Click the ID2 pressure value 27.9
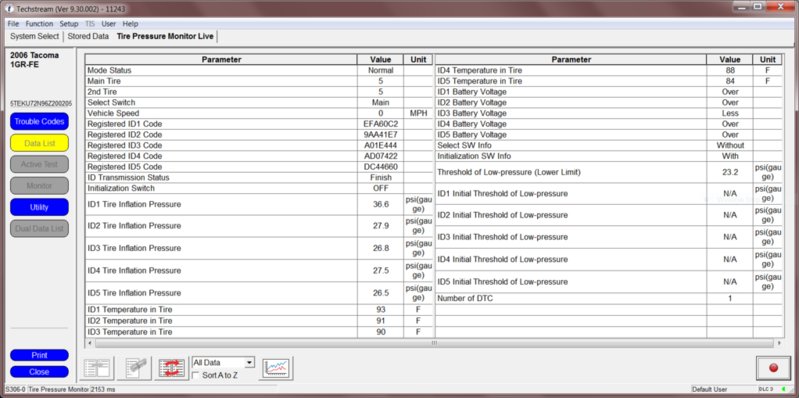 pos(381,226)
